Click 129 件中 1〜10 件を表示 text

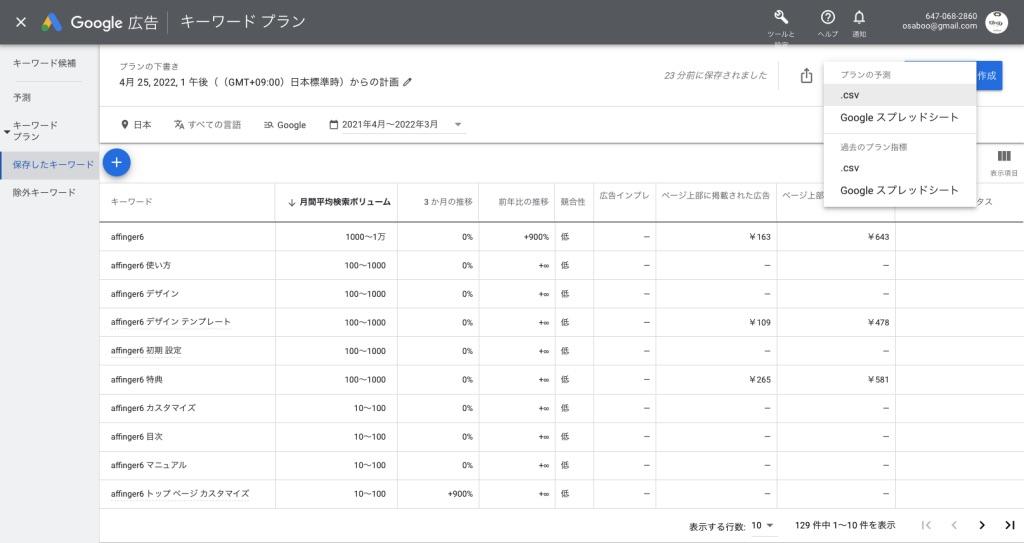pyautogui.click(x=845, y=525)
